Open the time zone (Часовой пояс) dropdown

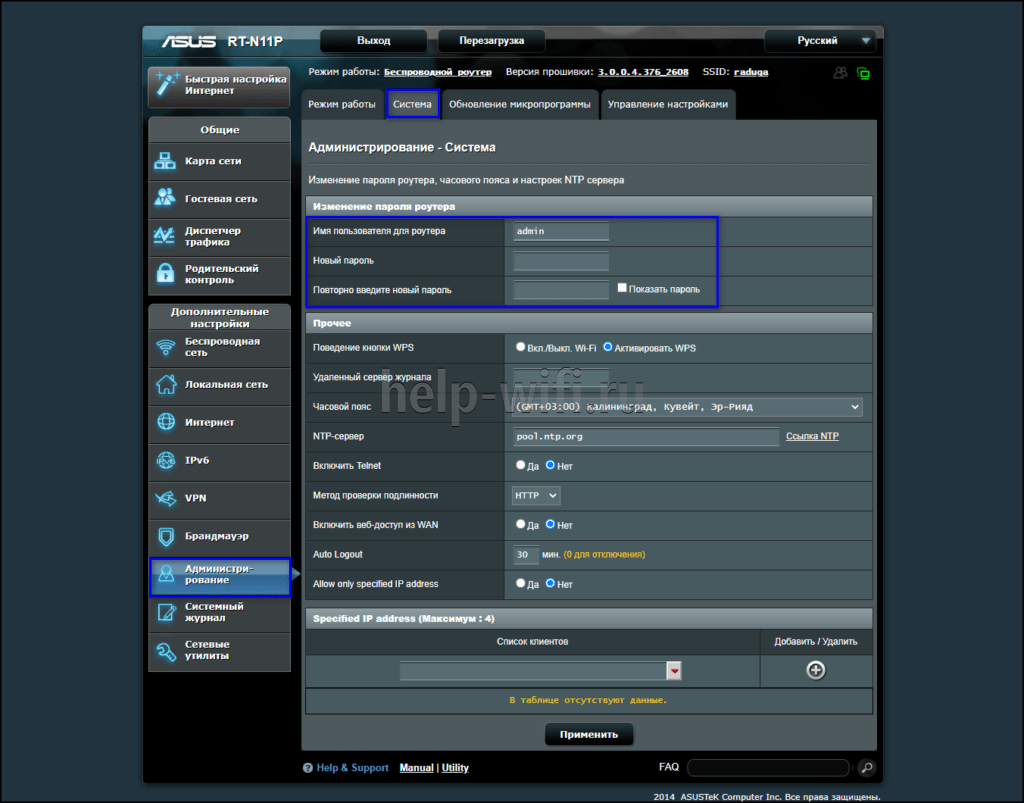pyautogui.click(x=686, y=407)
